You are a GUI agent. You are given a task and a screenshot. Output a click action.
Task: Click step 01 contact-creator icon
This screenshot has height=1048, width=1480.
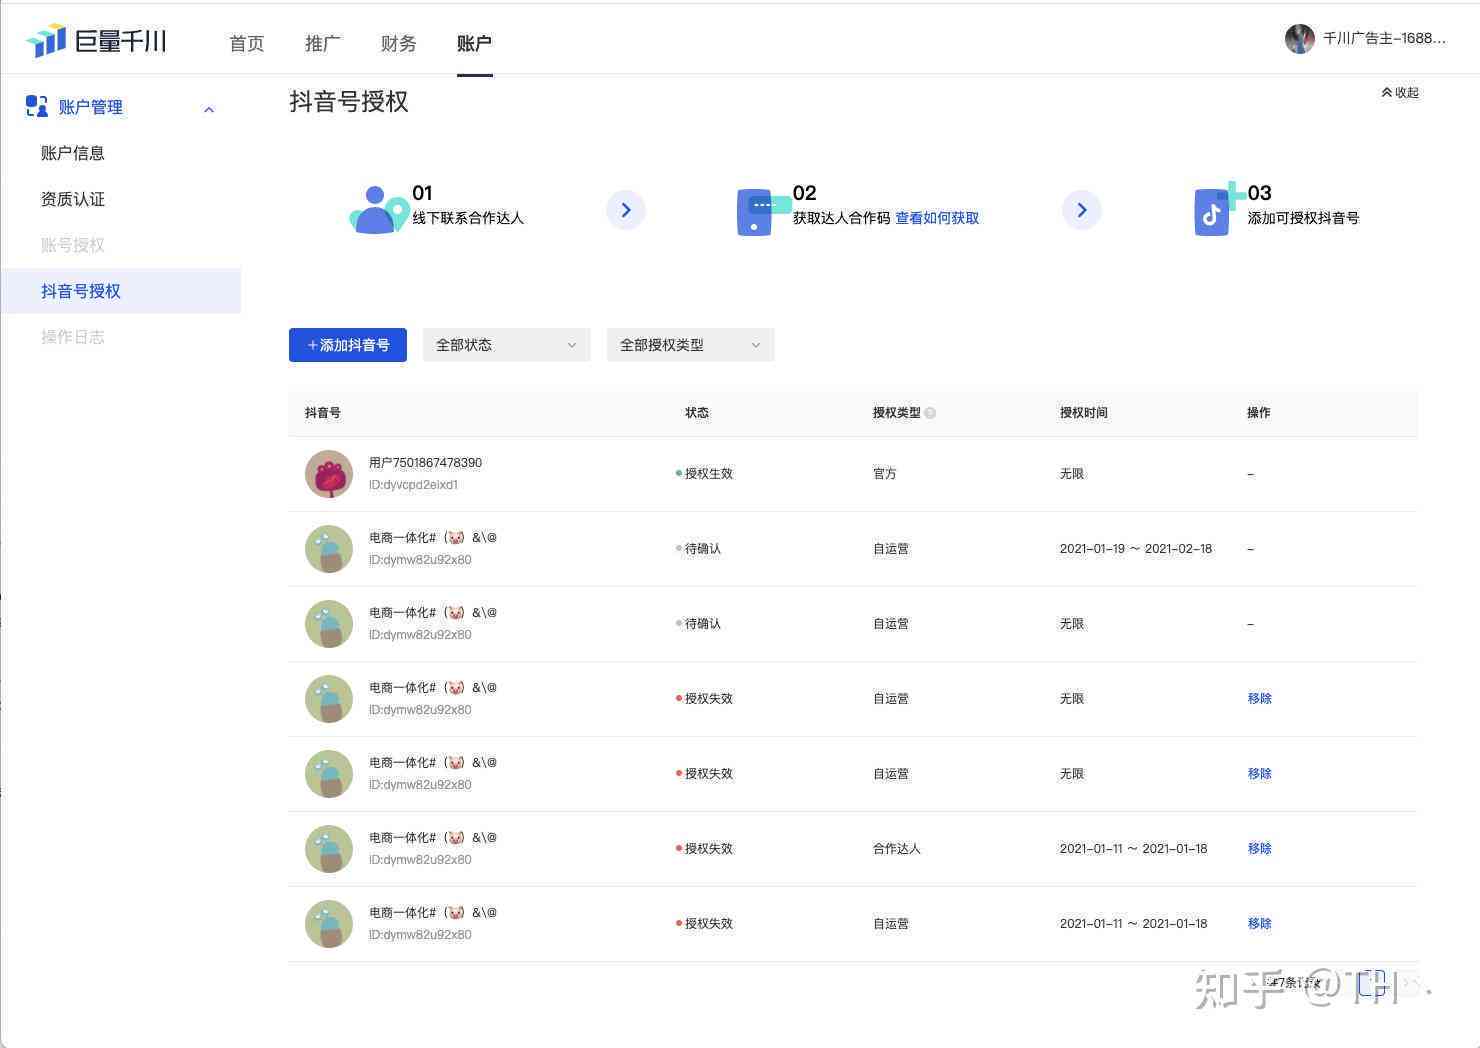pos(378,210)
